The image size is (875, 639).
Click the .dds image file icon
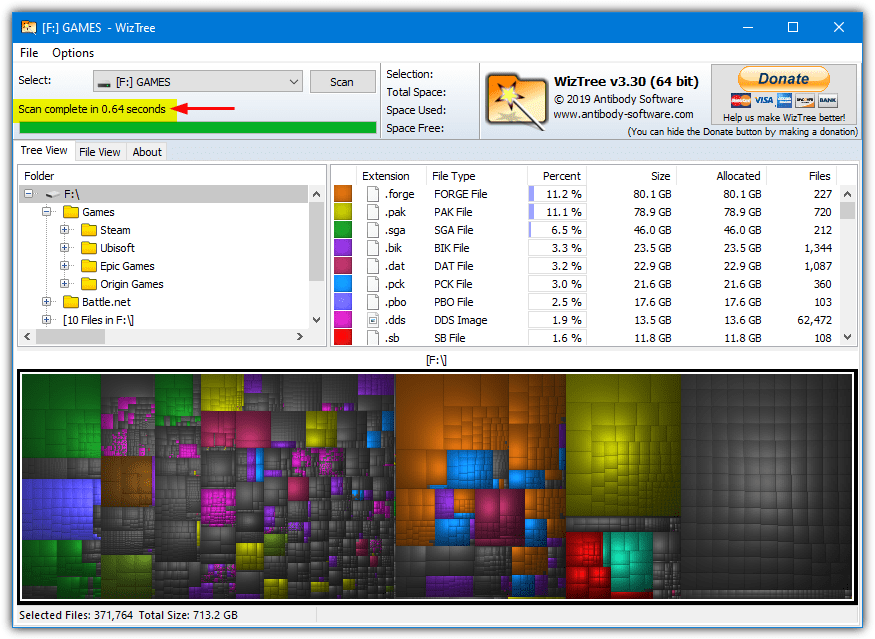point(373,320)
